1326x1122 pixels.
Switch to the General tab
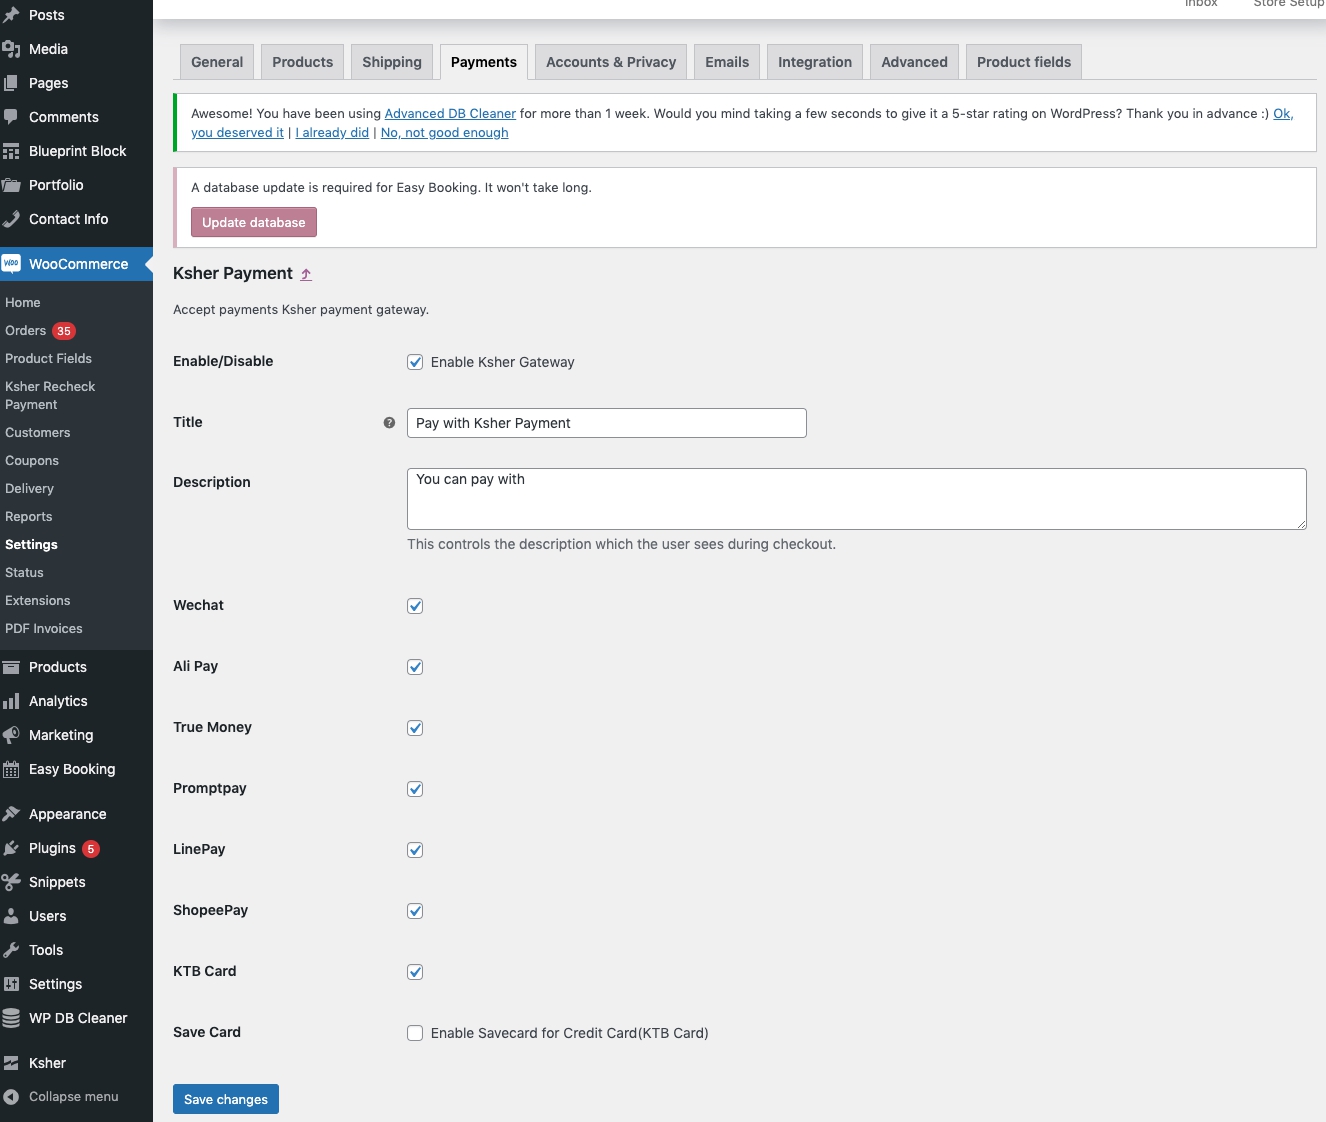pos(217,62)
